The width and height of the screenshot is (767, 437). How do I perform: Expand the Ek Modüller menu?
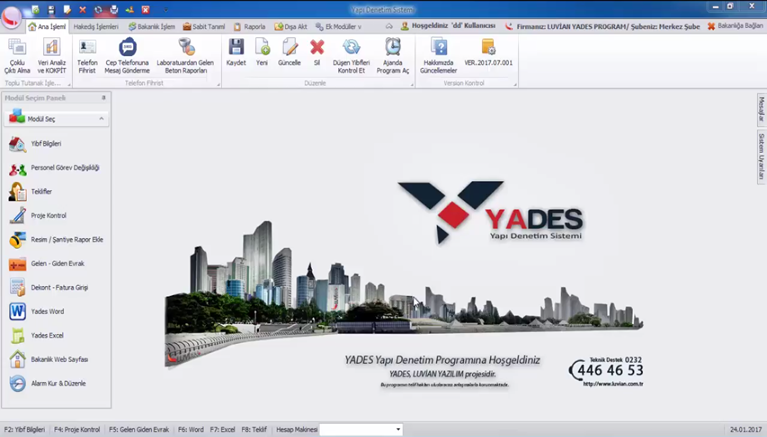click(x=338, y=27)
